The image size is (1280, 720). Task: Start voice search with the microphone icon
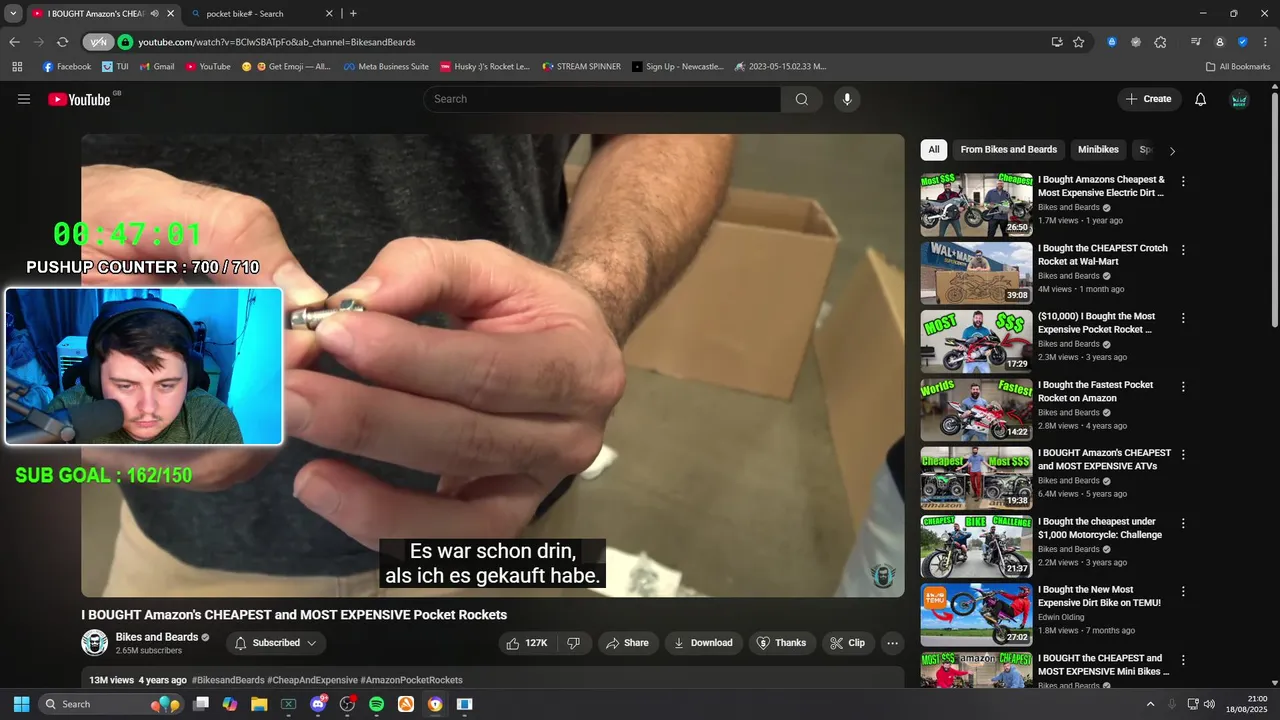coord(847,99)
